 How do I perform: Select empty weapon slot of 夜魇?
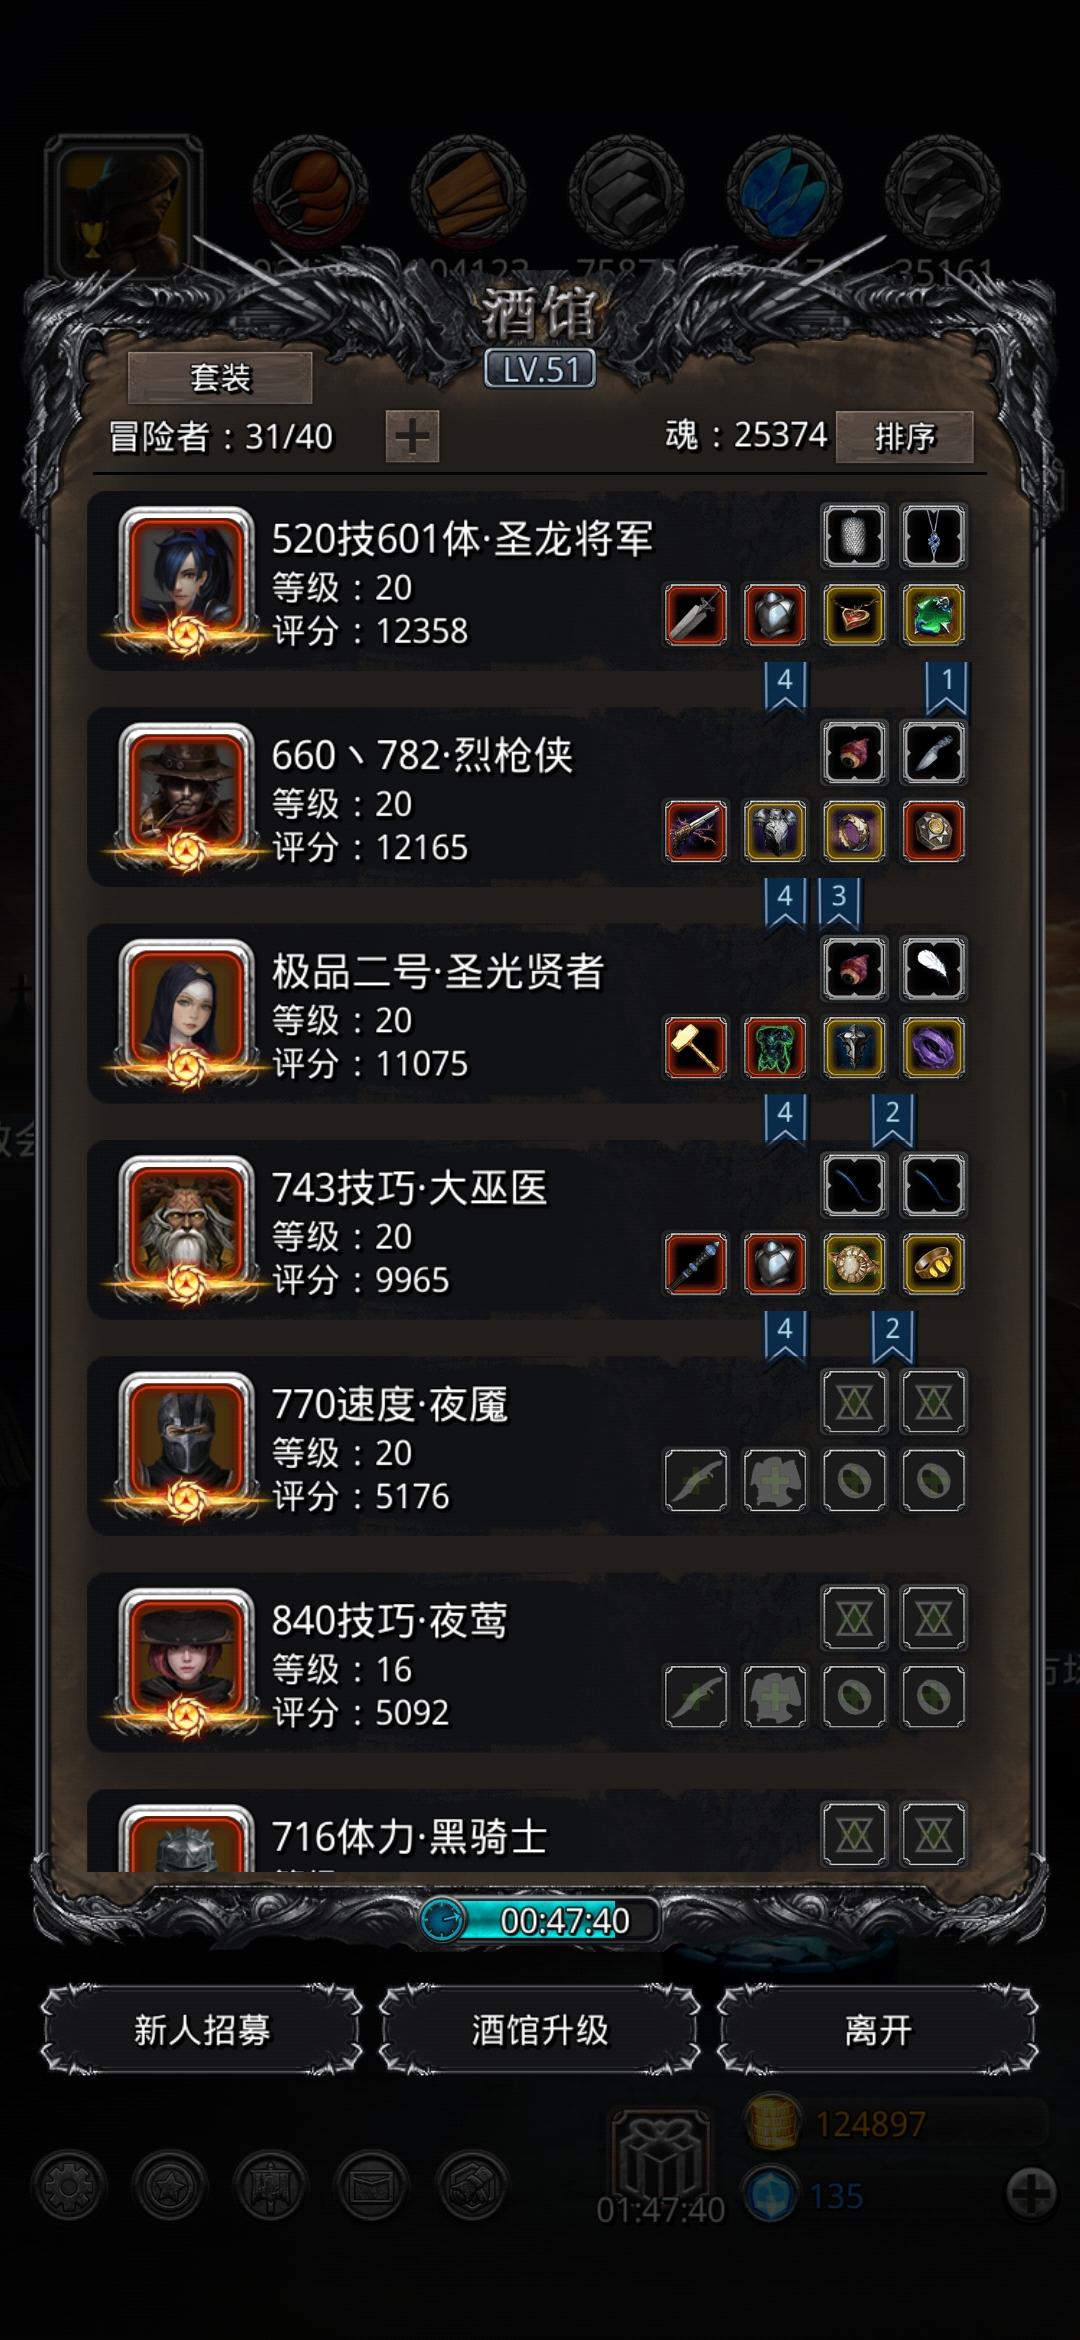696,1480
